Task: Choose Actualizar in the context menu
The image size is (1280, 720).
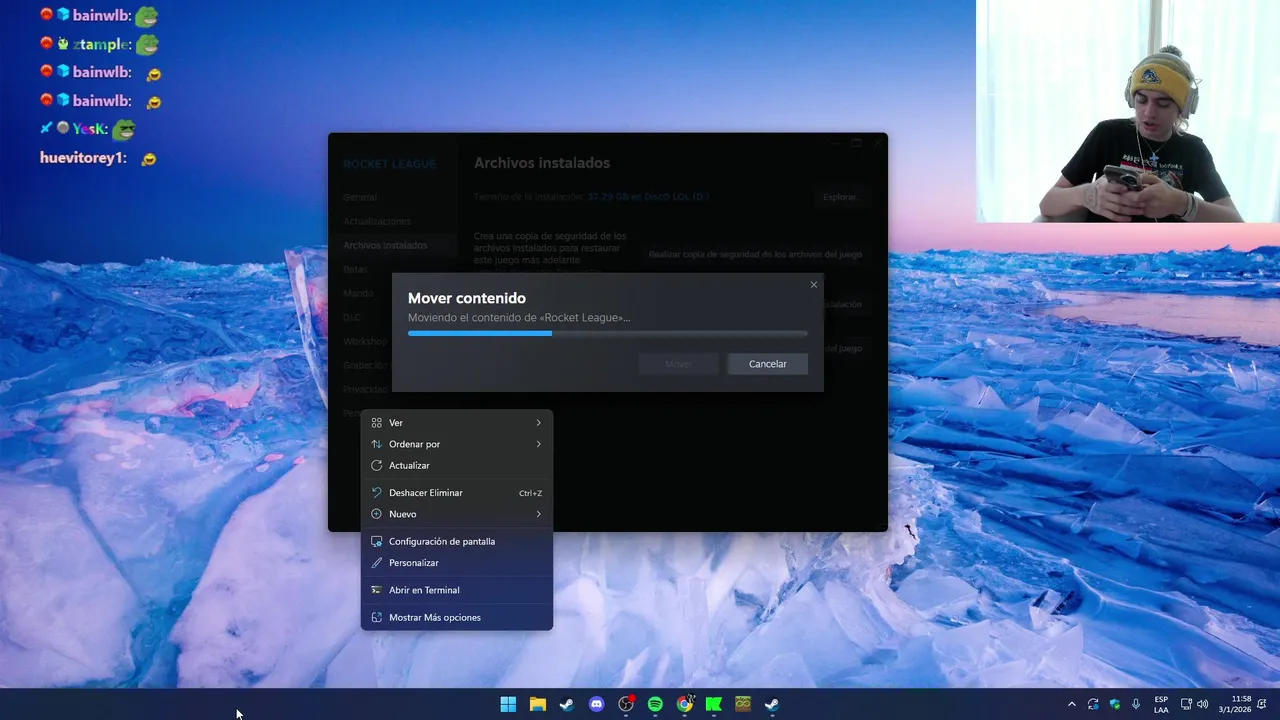Action: [456, 466]
